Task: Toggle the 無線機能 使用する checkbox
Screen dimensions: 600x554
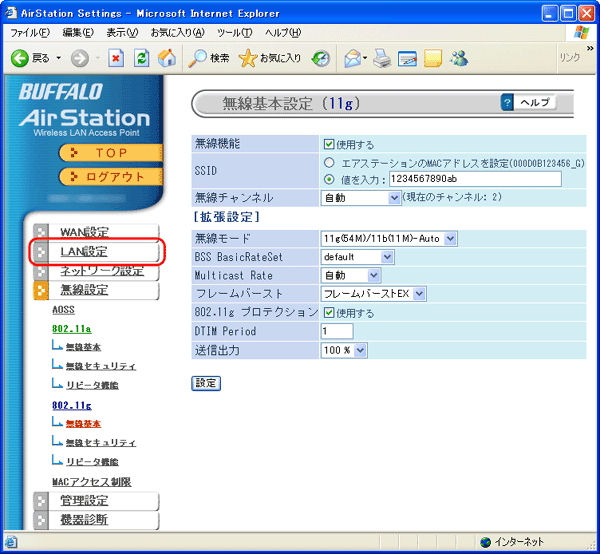Action: click(x=329, y=145)
